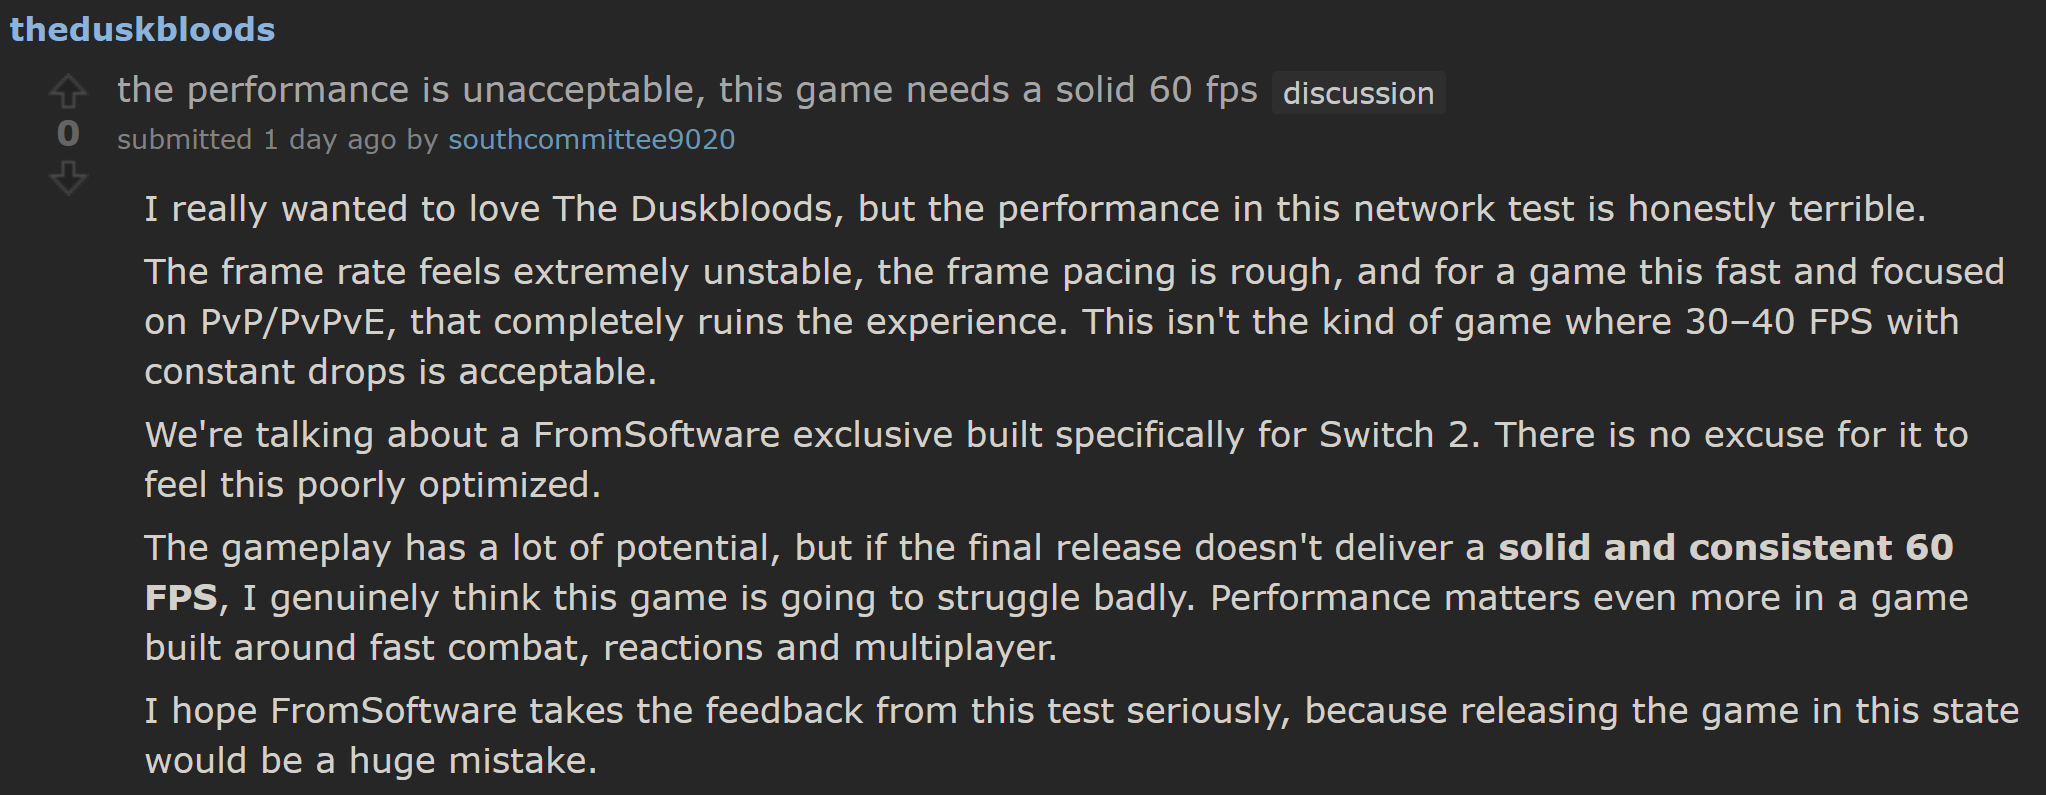The height and width of the screenshot is (795, 2046).
Task: Click the sentence beginning 'The gameplay has a lot'
Action: click(1056, 597)
